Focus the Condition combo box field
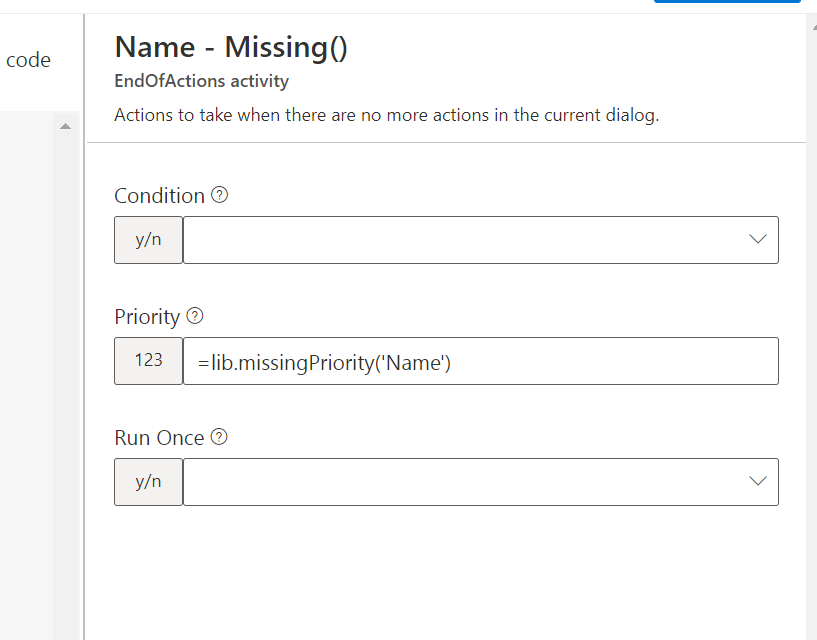 460,240
